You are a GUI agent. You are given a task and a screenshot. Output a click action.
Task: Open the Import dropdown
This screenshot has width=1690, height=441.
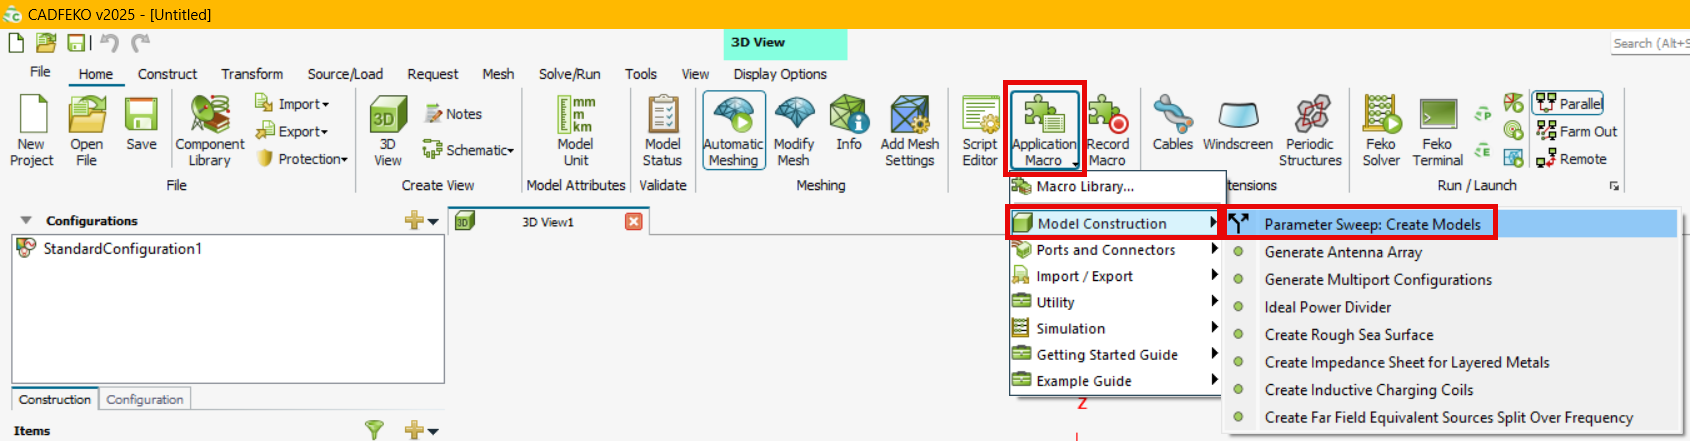coord(292,103)
